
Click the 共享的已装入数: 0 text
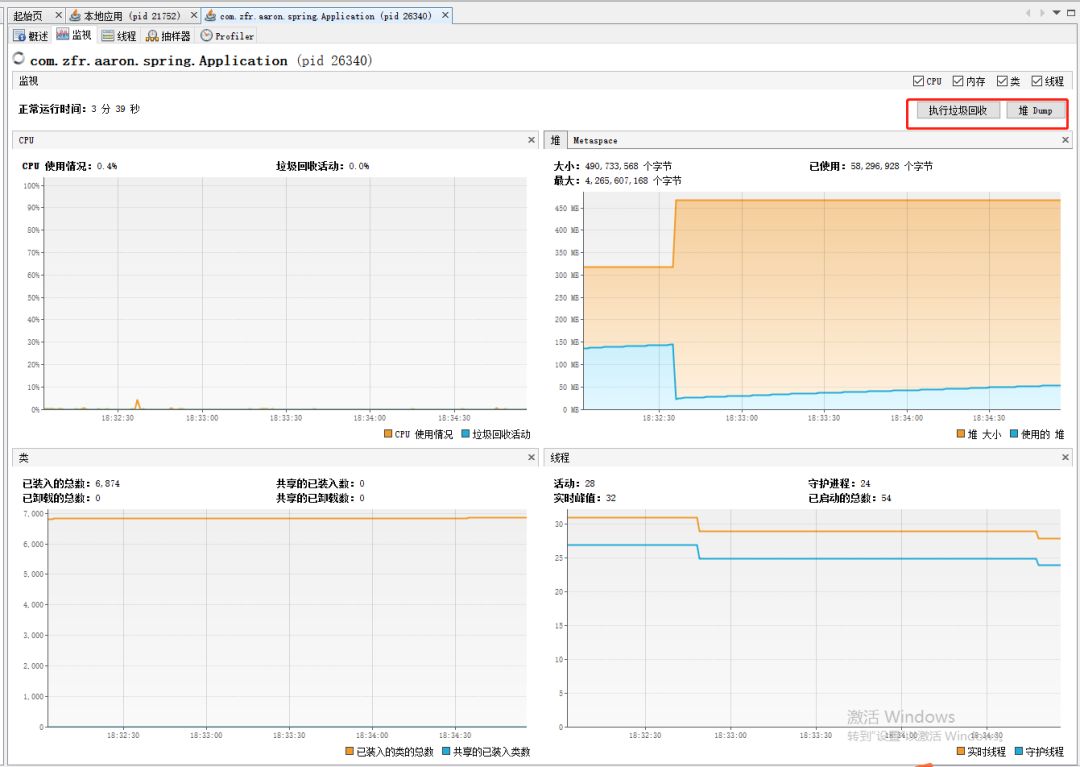pos(320,483)
